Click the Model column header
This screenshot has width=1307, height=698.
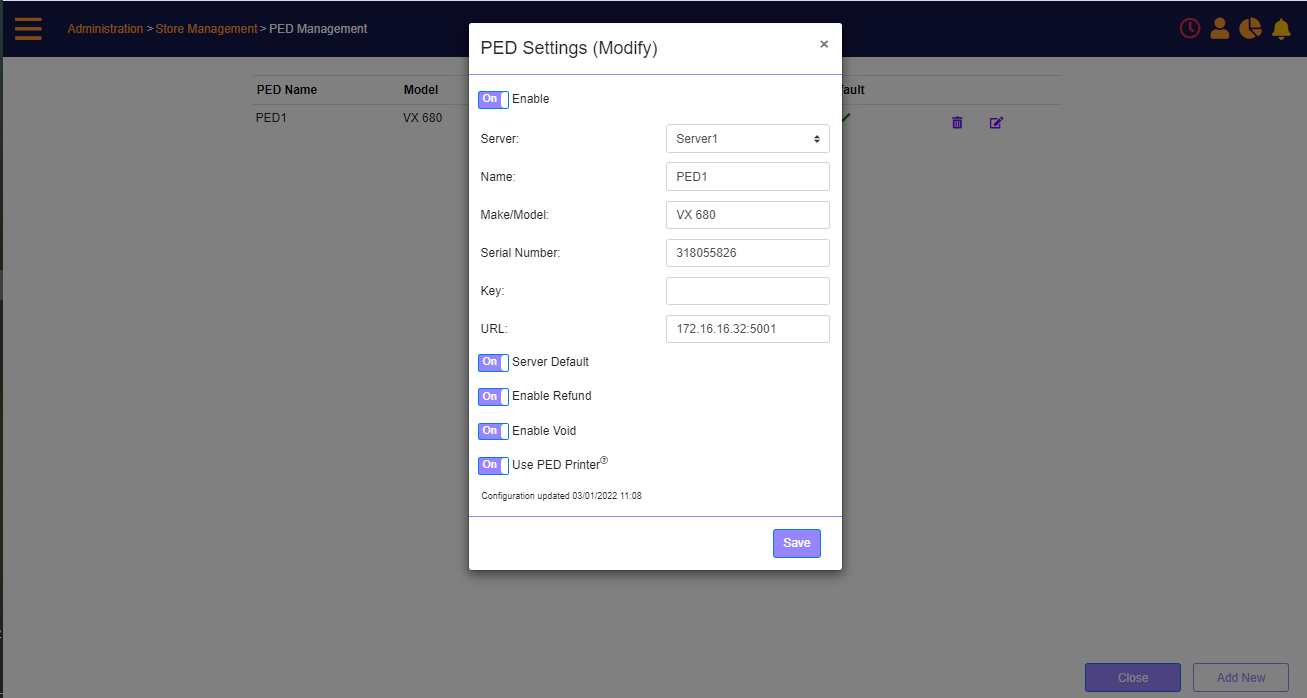tap(421, 90)
